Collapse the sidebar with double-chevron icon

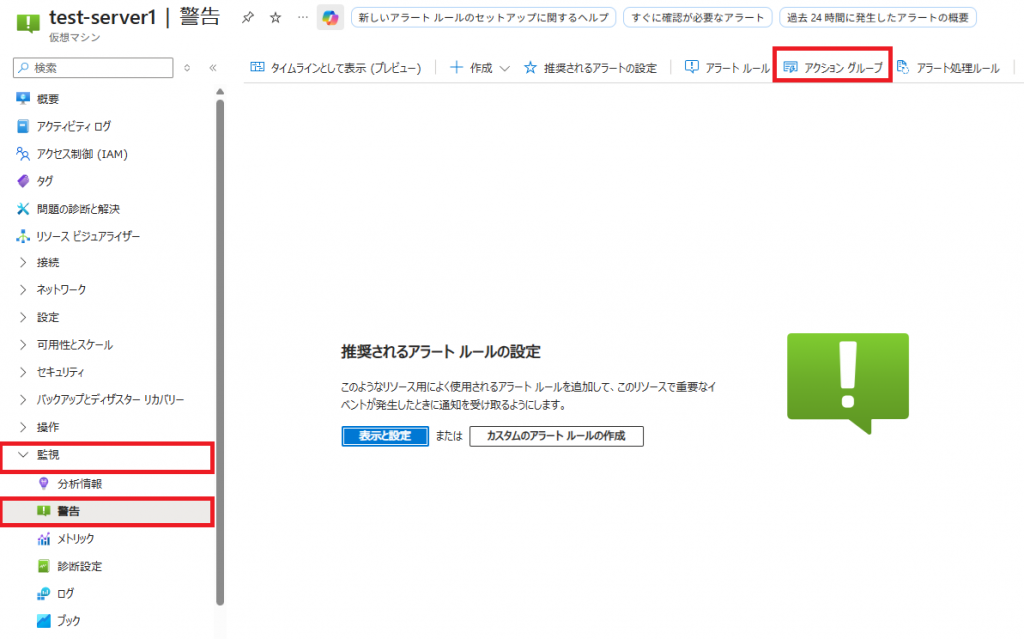click(212, 68)
